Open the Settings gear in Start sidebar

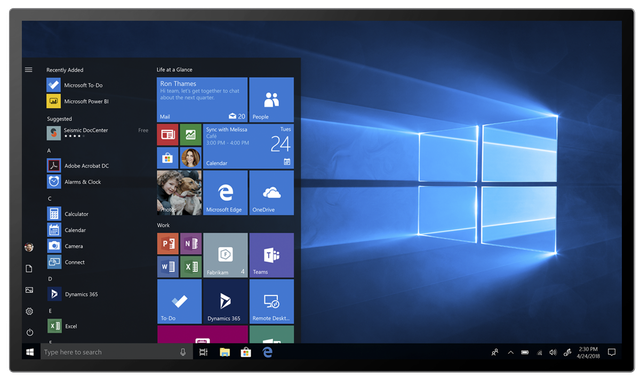pyautogui.click(x=29, y=311)
